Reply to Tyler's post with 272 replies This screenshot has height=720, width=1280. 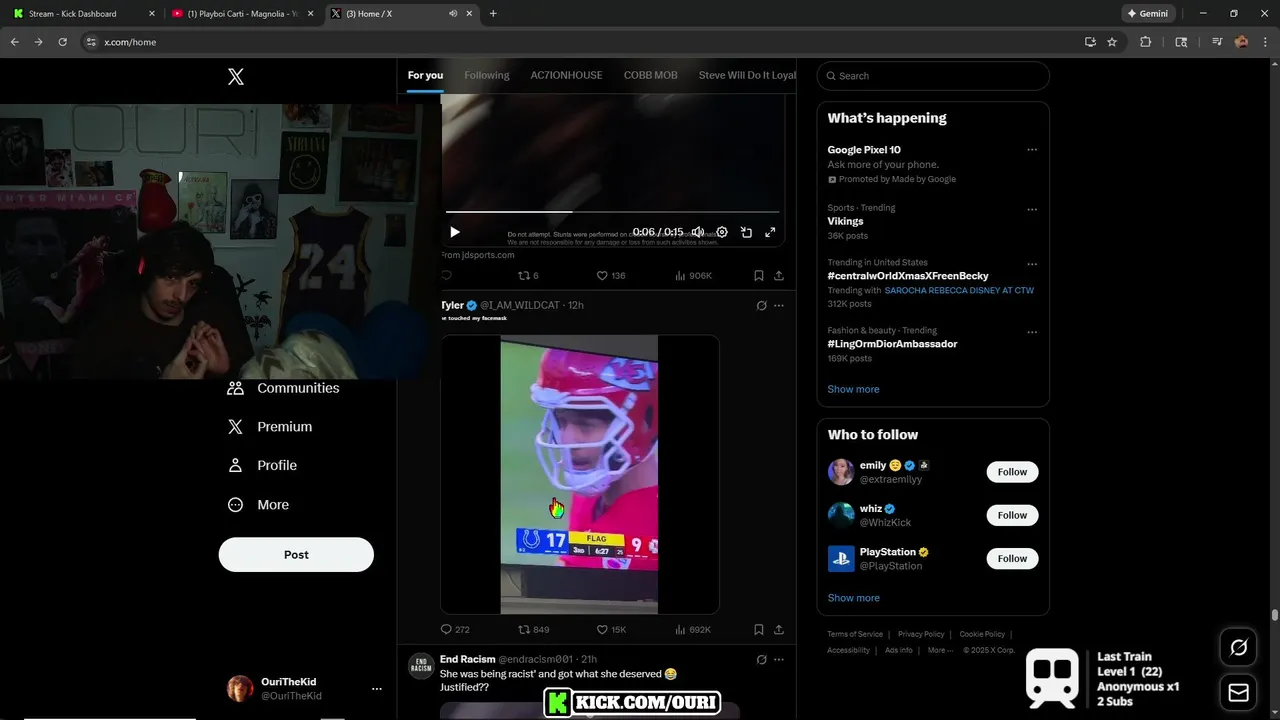click(x=455, y=630)
